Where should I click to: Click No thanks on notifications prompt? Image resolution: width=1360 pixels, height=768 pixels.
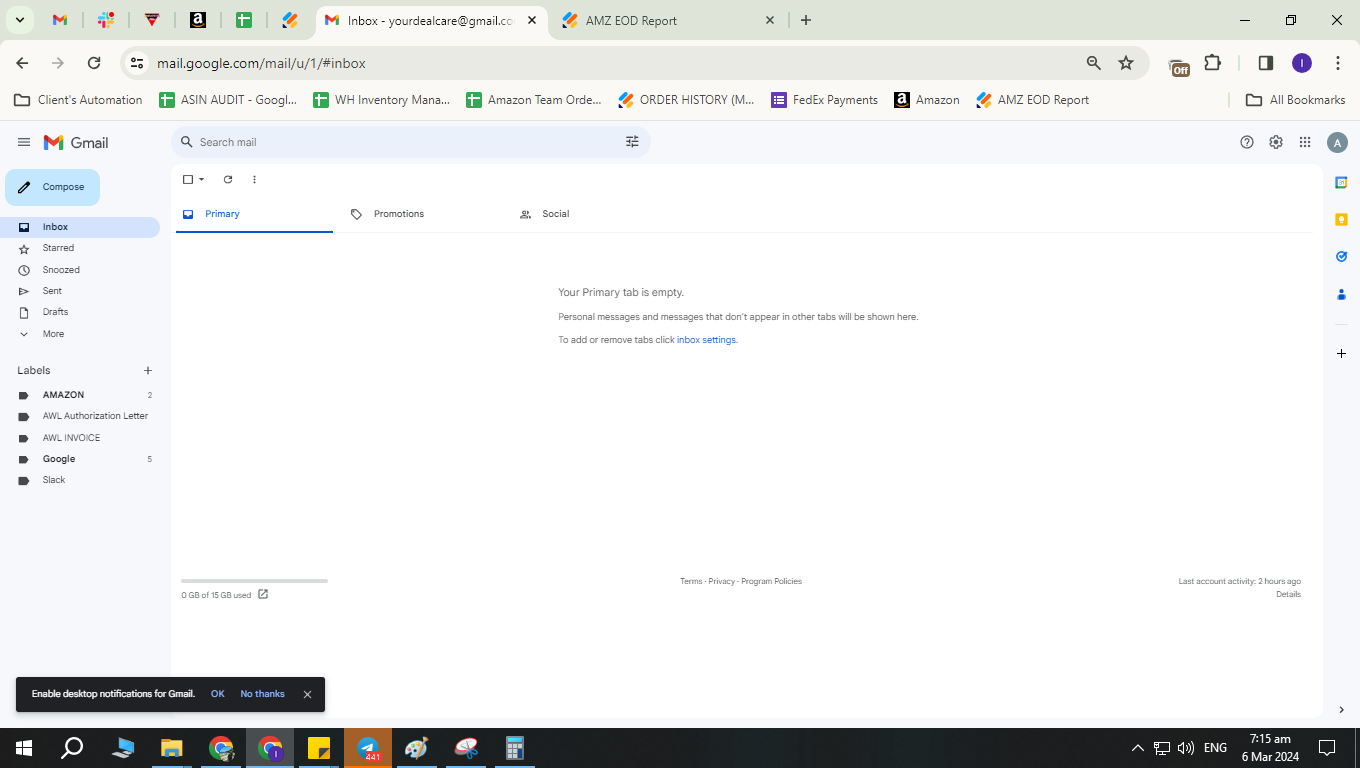tap(262, 694)
